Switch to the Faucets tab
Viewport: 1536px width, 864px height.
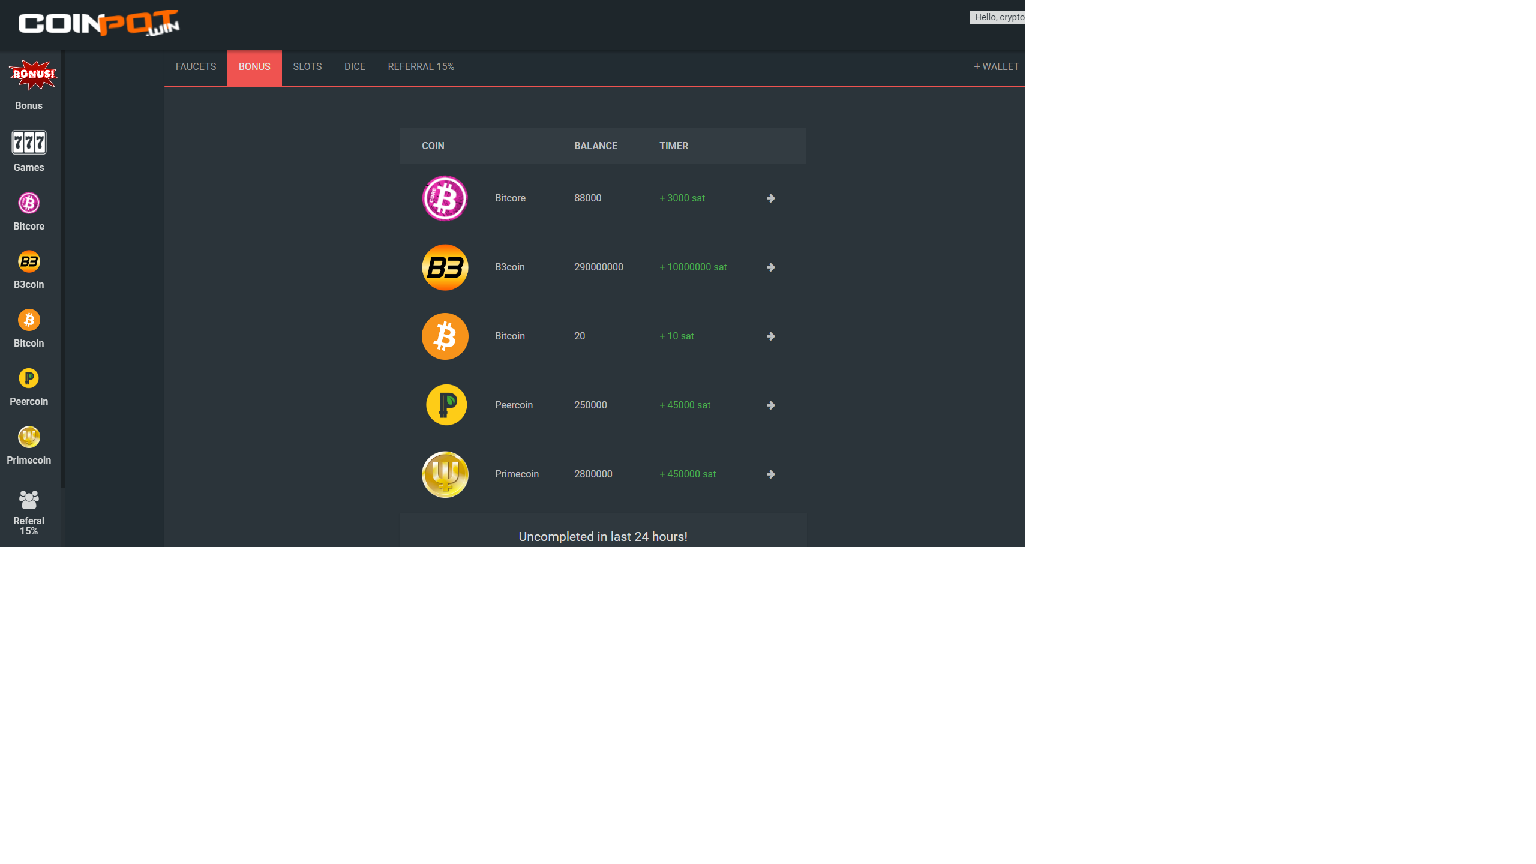tap(196, 67)
